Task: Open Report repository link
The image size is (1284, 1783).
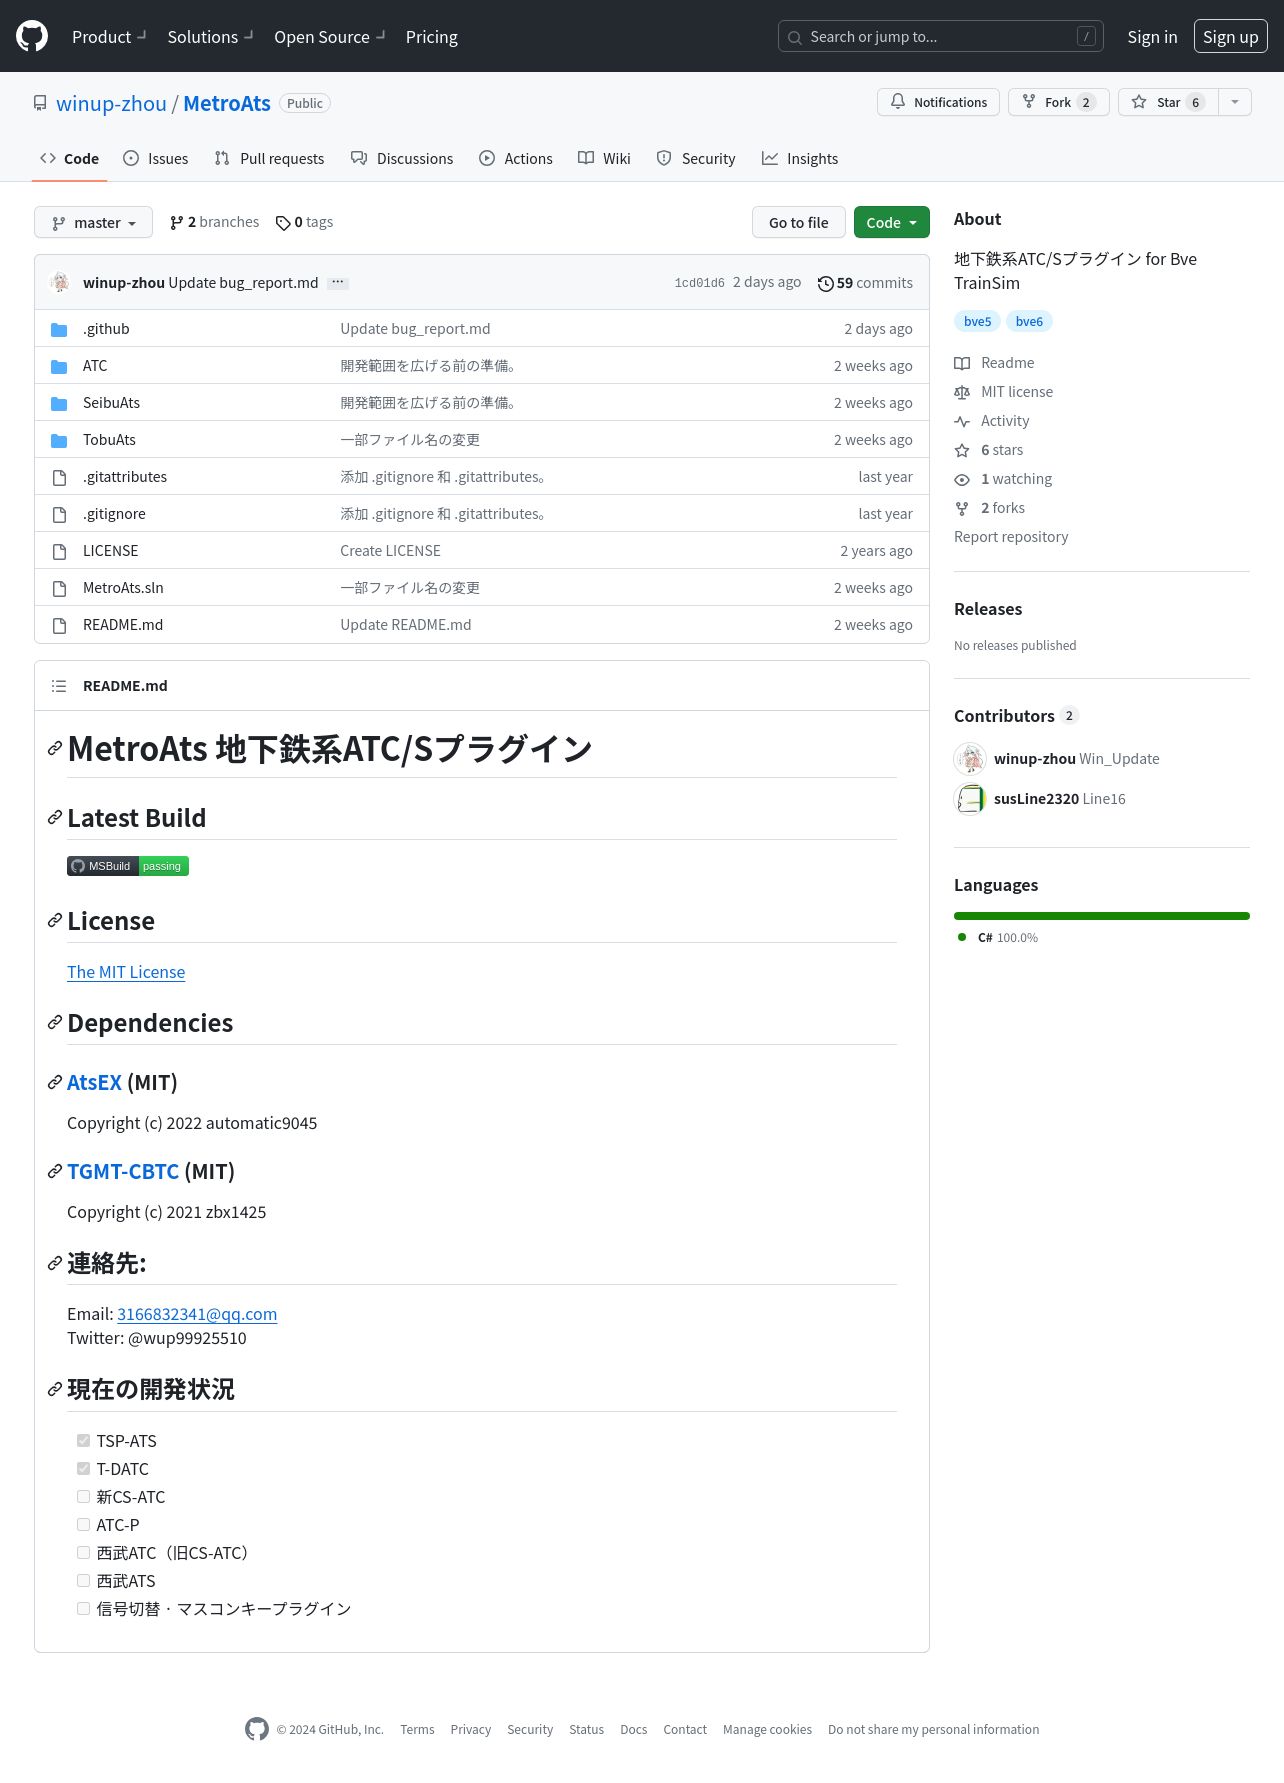Action: pyautogui.click(x=1011, y=537)
